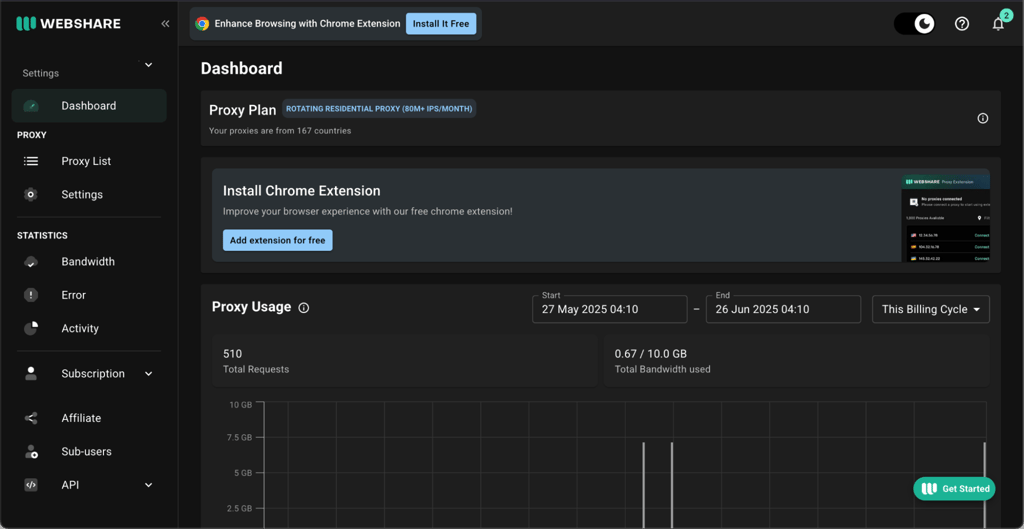Expand the API submenu chevron
Viewport: 1024px width, 529px height.
(148, 485)
